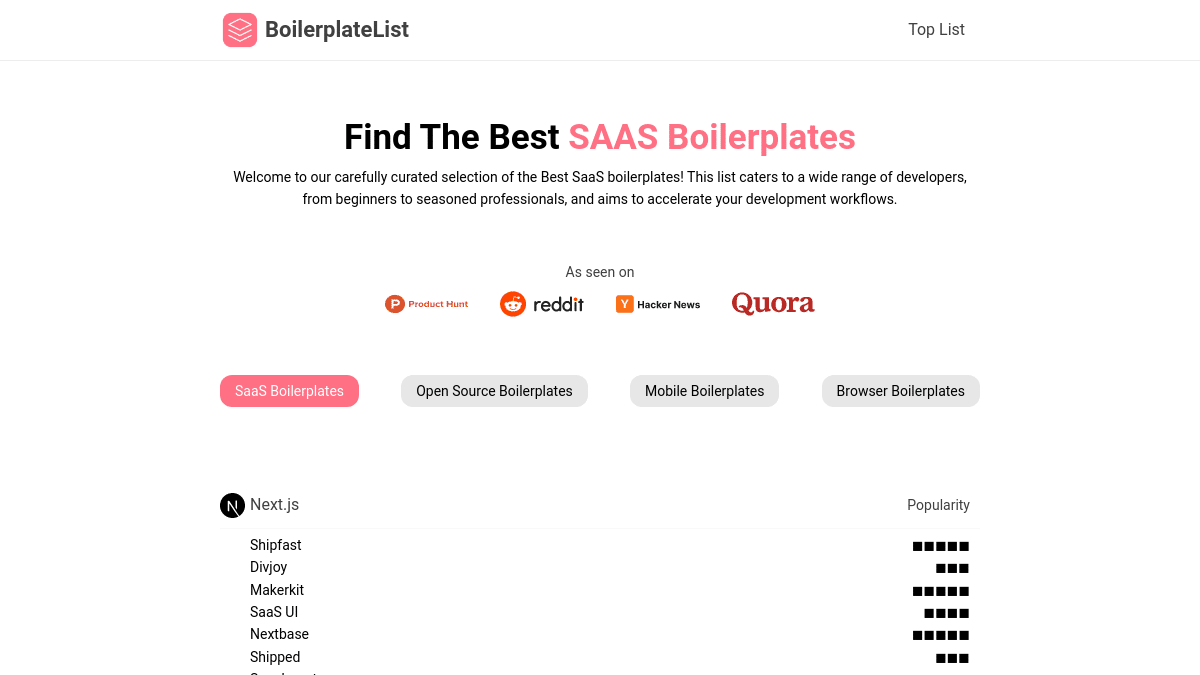Viewport: 1200px width, 675px height.
Task: Select the SaaS Boilerplates filter
Action: tap(289, 391)
